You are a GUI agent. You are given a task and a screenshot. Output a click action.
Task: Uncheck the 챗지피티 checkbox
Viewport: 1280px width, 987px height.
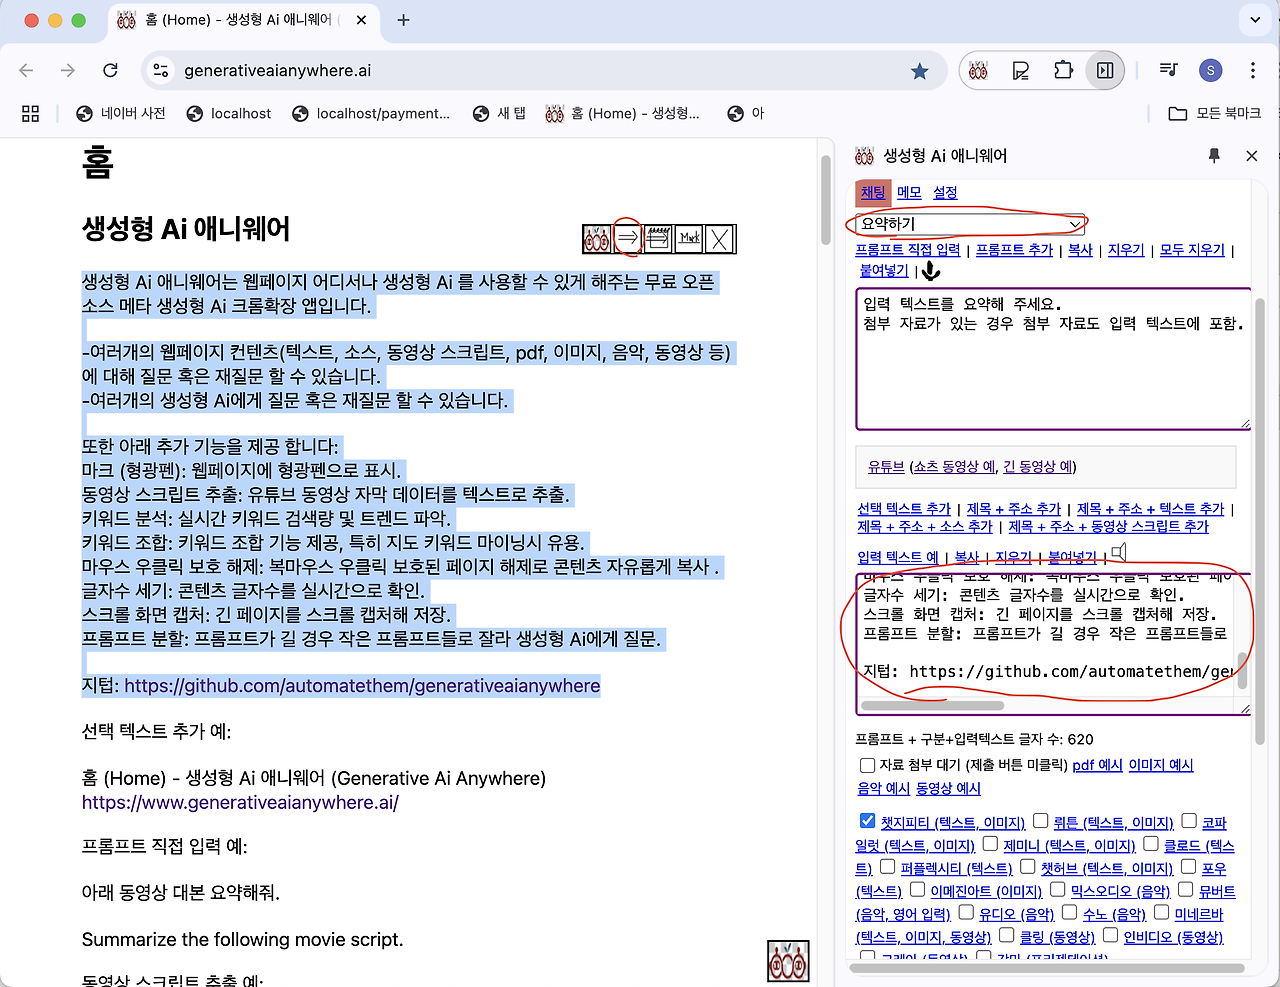[x=867, y=821]
